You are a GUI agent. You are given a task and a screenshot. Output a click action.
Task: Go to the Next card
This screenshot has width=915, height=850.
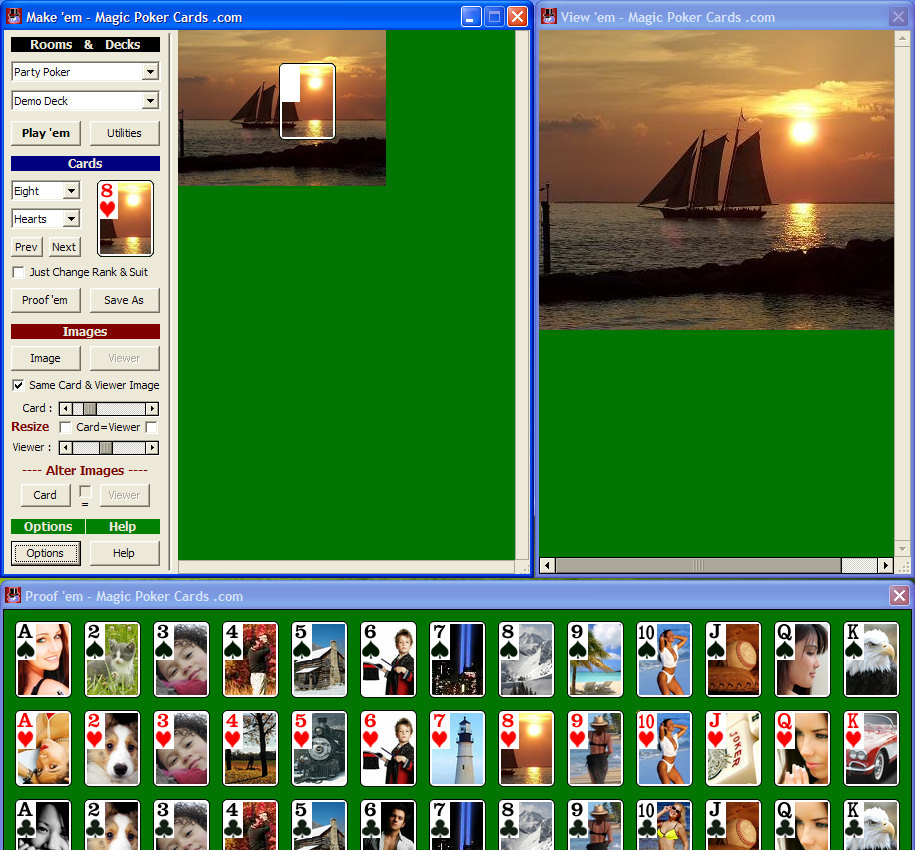pos(64,247)
